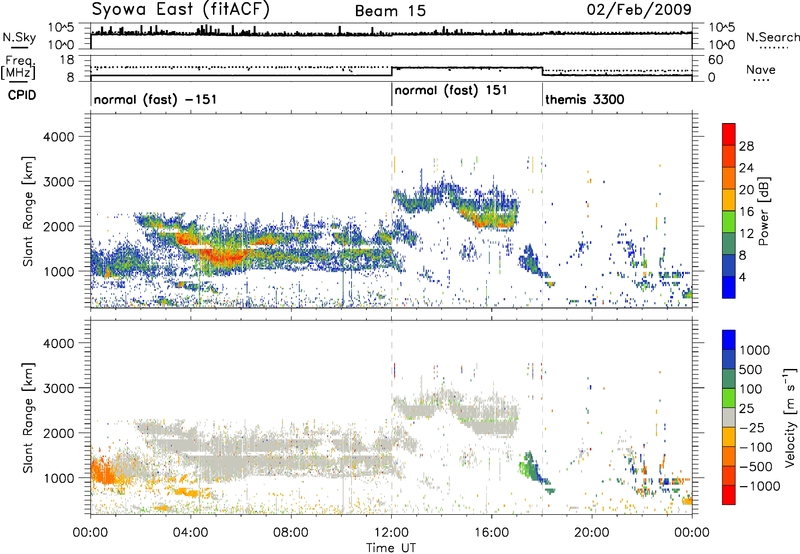Viewport: 800px width, 554px height.
Task: Click the "500" tick on Velocity colorbar
Action: (751, 370)
